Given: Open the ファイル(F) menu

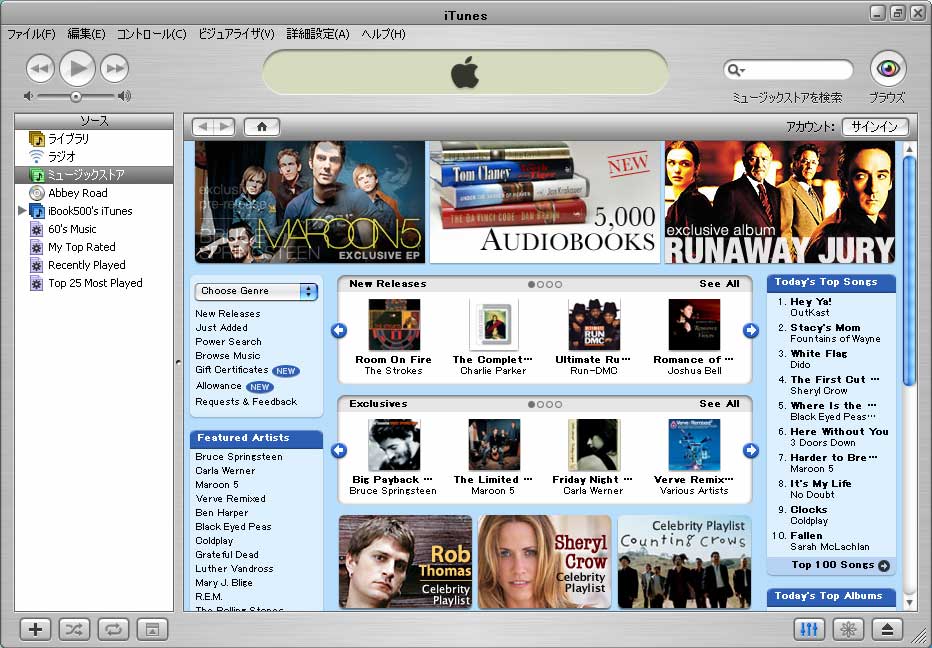Looking at the screenshot, I should pos(31,34).
